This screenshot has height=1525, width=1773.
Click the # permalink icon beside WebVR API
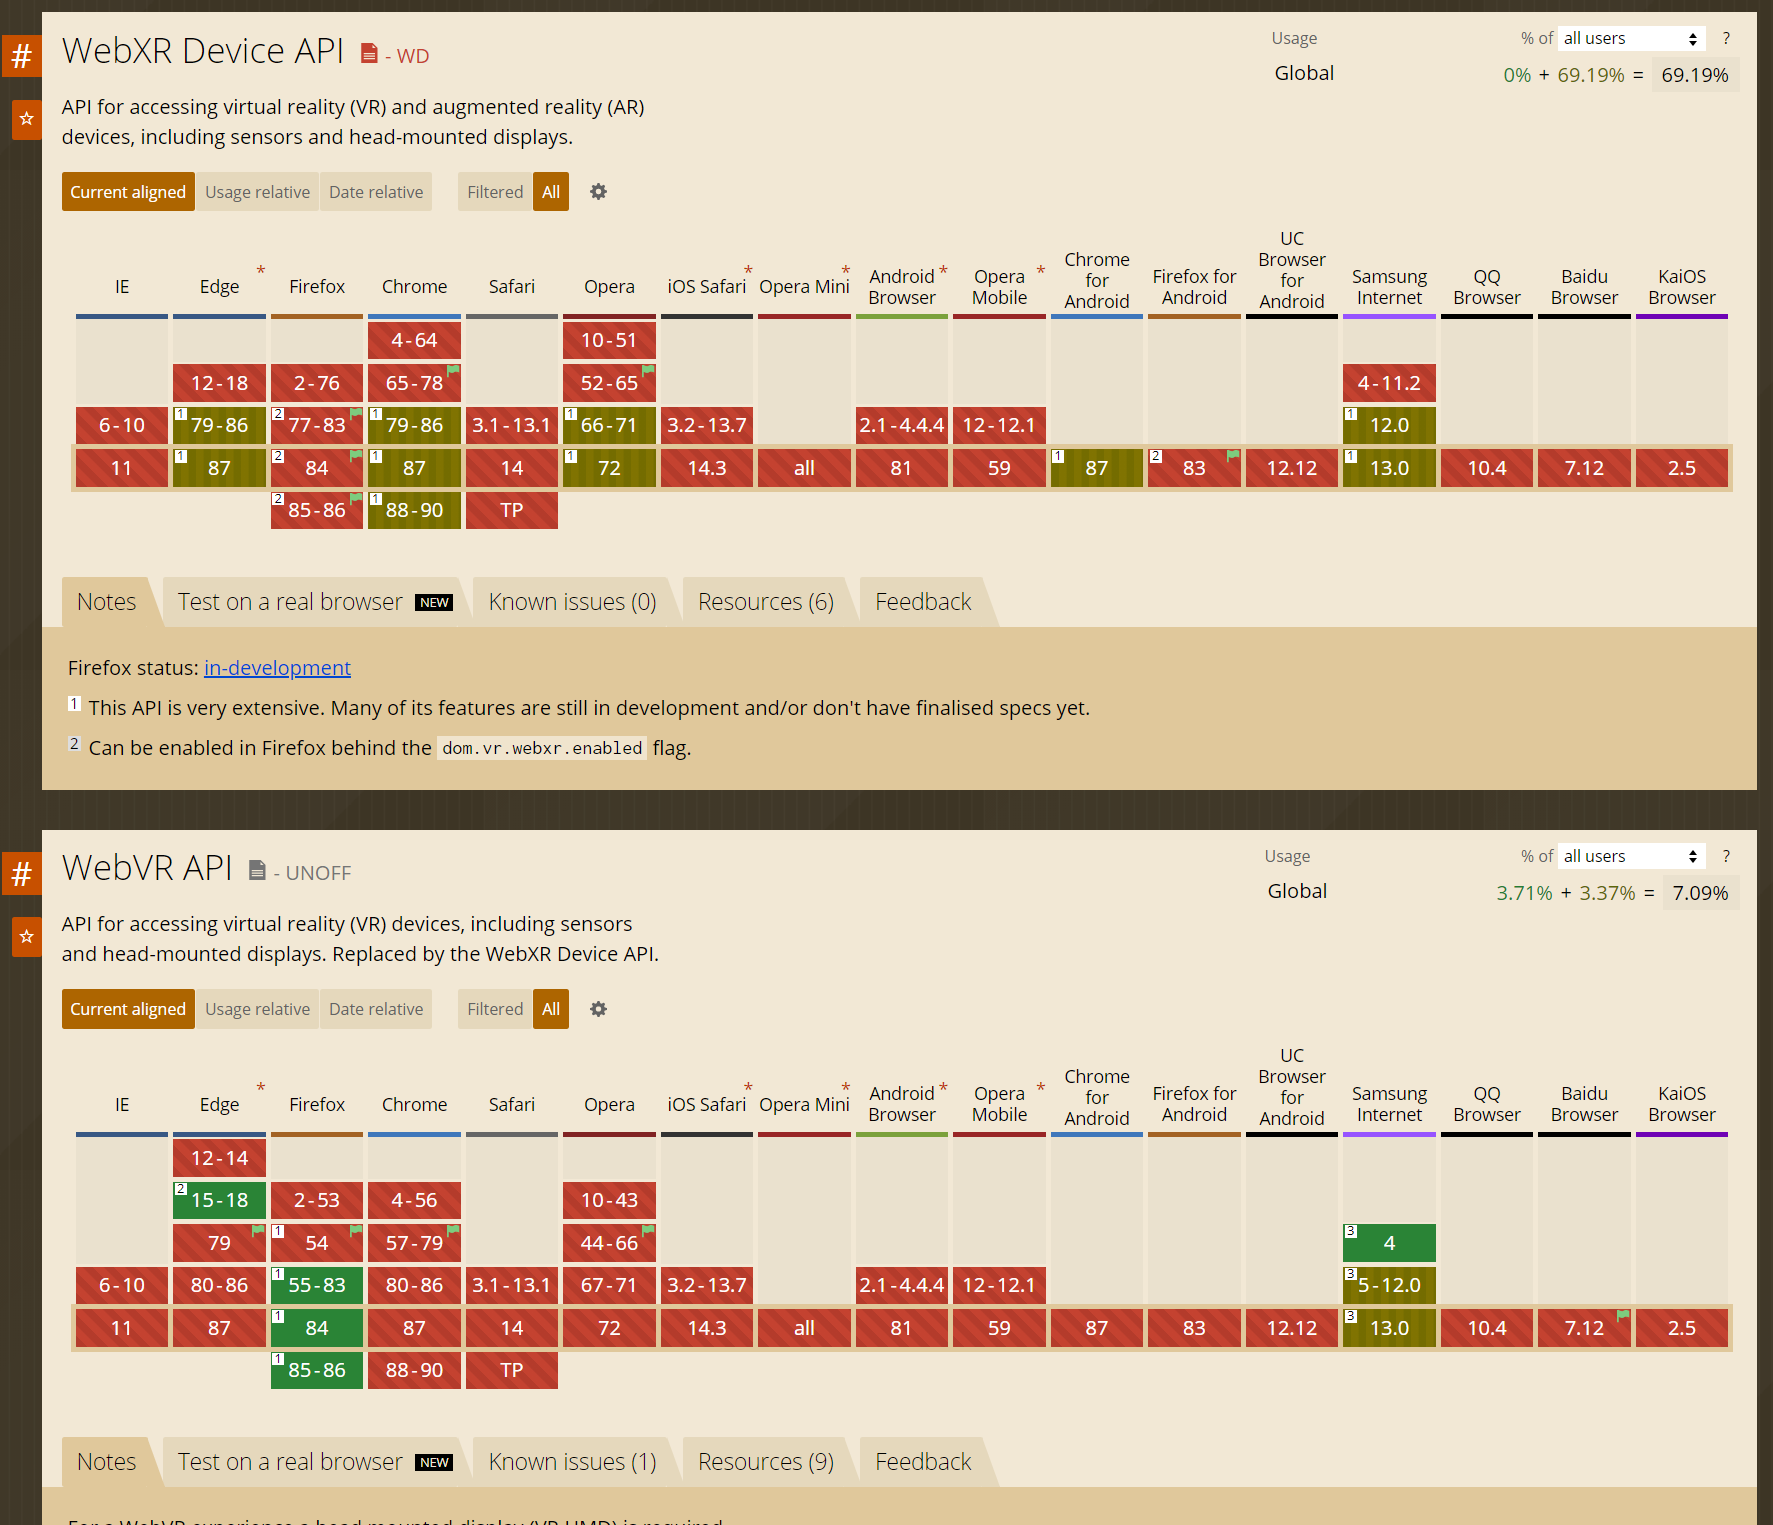(22, 874)
